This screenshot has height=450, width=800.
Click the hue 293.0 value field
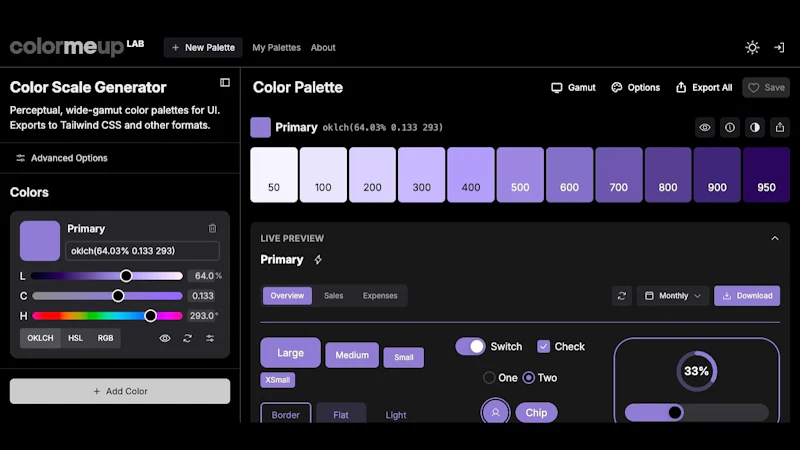[x=203, y=316]
